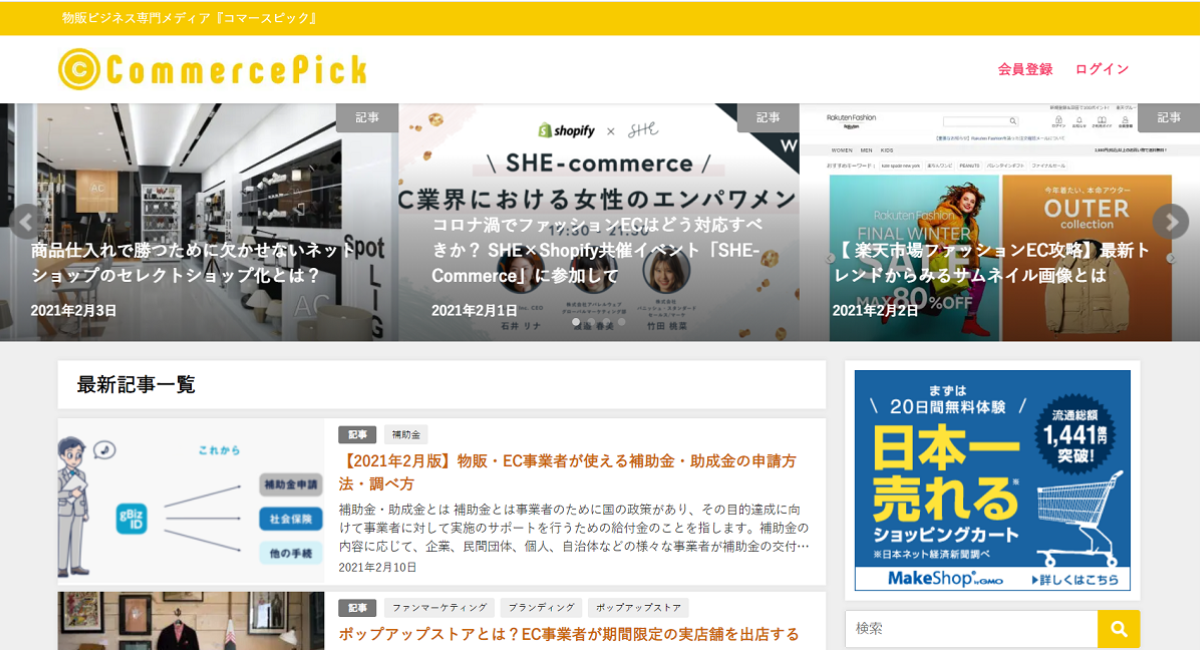
Task: Open 会員登録 link in header
Action: (1025, 69)
